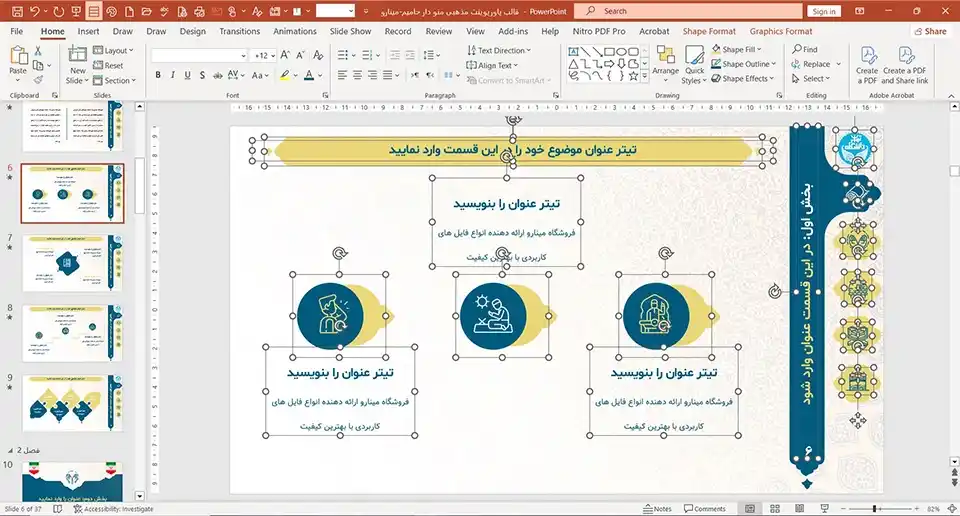
Task: Select slide 7 thumbnail
Action: pyautogui.click(x=73, y=263)
